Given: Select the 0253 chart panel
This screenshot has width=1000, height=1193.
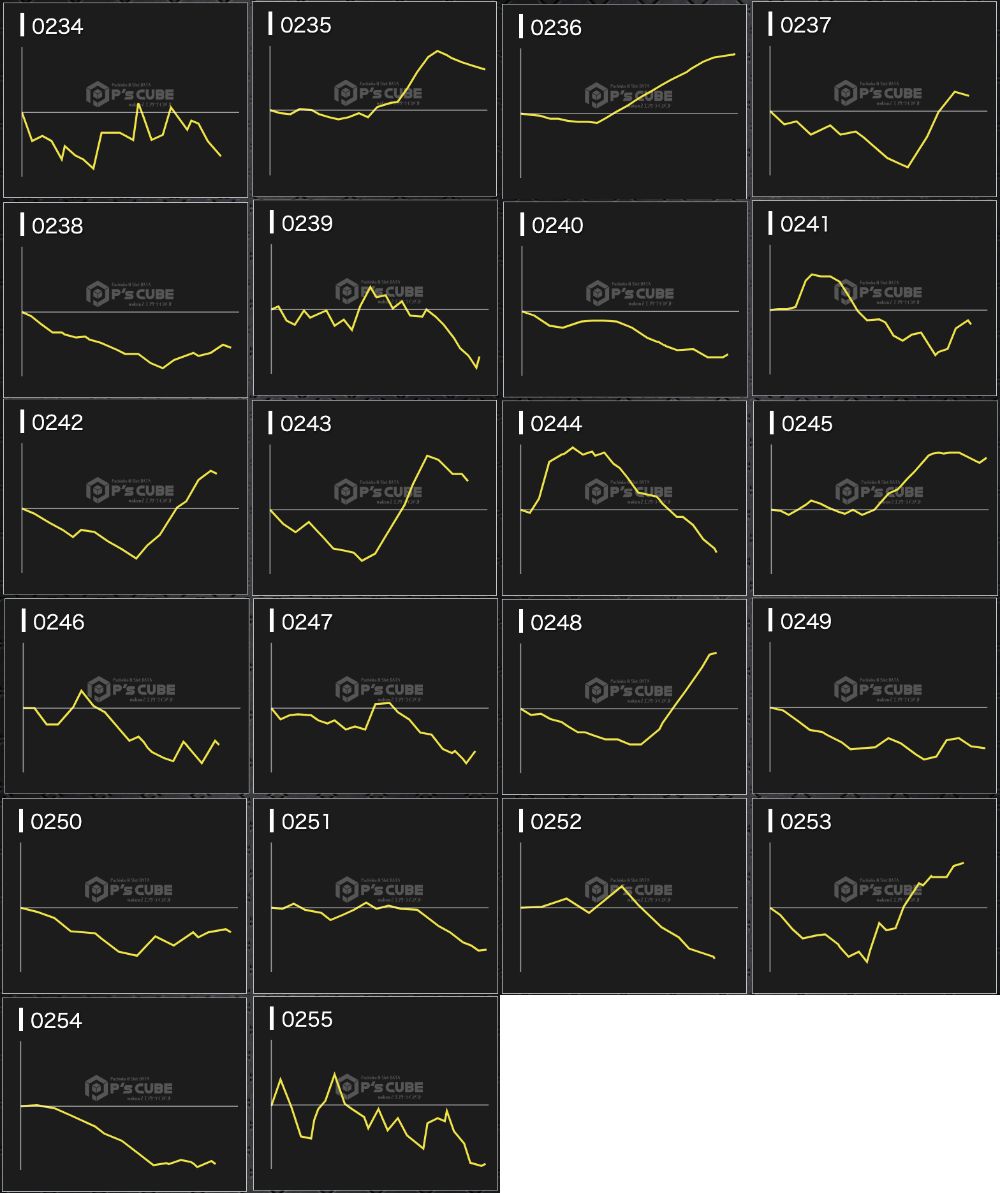Looking at the screenshot, I should point(874,895).
